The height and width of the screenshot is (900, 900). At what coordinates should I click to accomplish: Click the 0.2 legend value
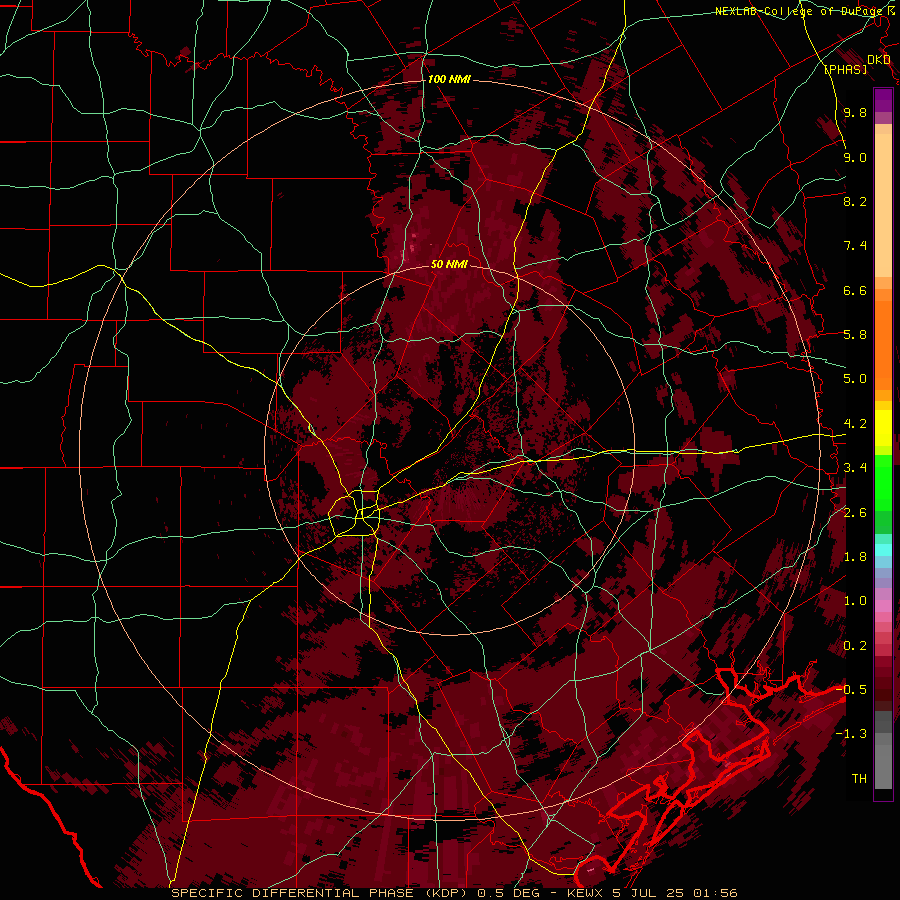pyautogui.click(x=855, y=646)
